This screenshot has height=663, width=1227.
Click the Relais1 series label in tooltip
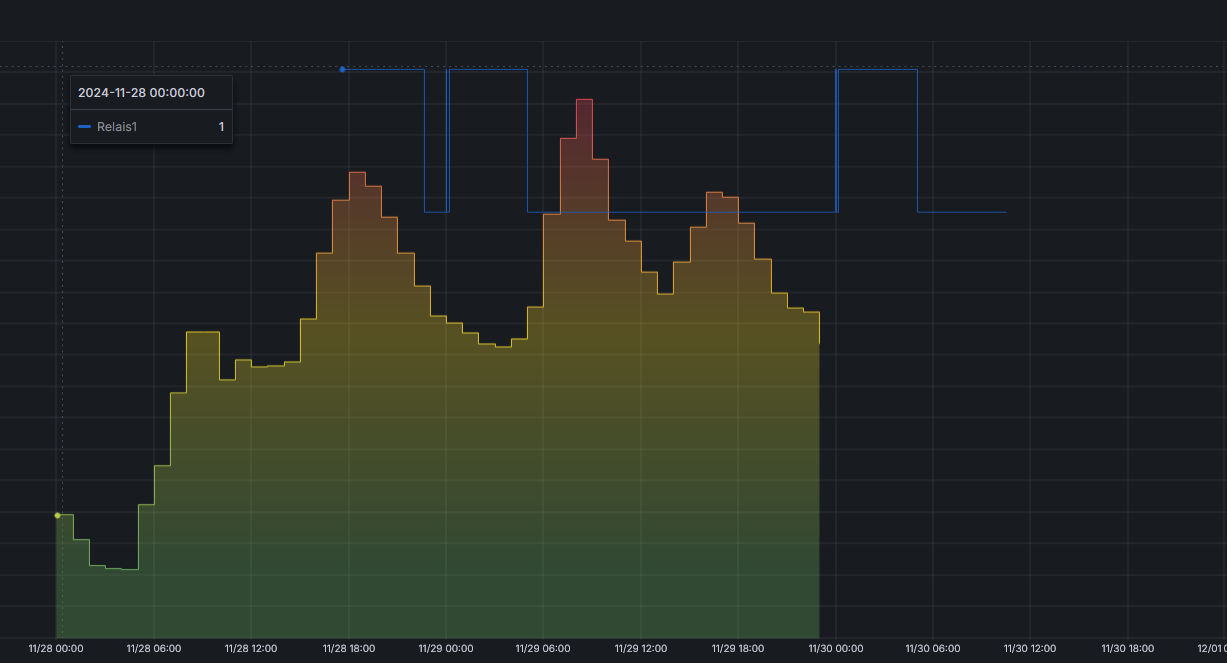click(x=117, y=127)
